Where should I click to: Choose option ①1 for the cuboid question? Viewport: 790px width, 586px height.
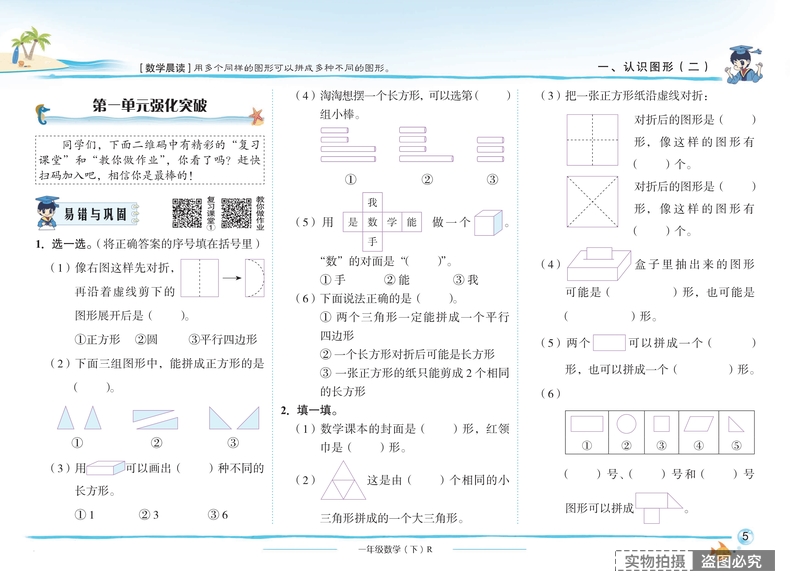tap(85, 514)
